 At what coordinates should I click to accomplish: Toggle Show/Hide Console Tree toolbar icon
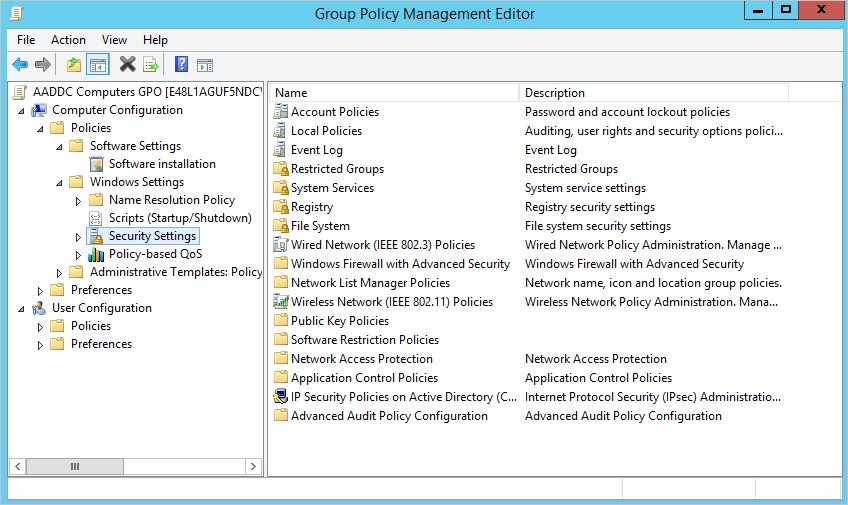(98, 65)
